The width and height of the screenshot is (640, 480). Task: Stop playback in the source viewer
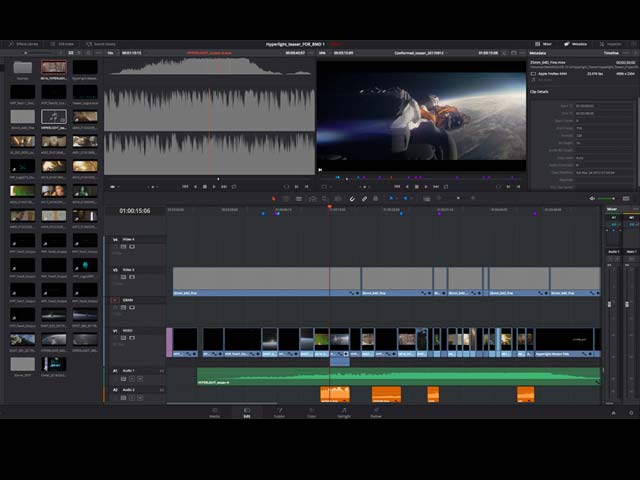point(204,187)
